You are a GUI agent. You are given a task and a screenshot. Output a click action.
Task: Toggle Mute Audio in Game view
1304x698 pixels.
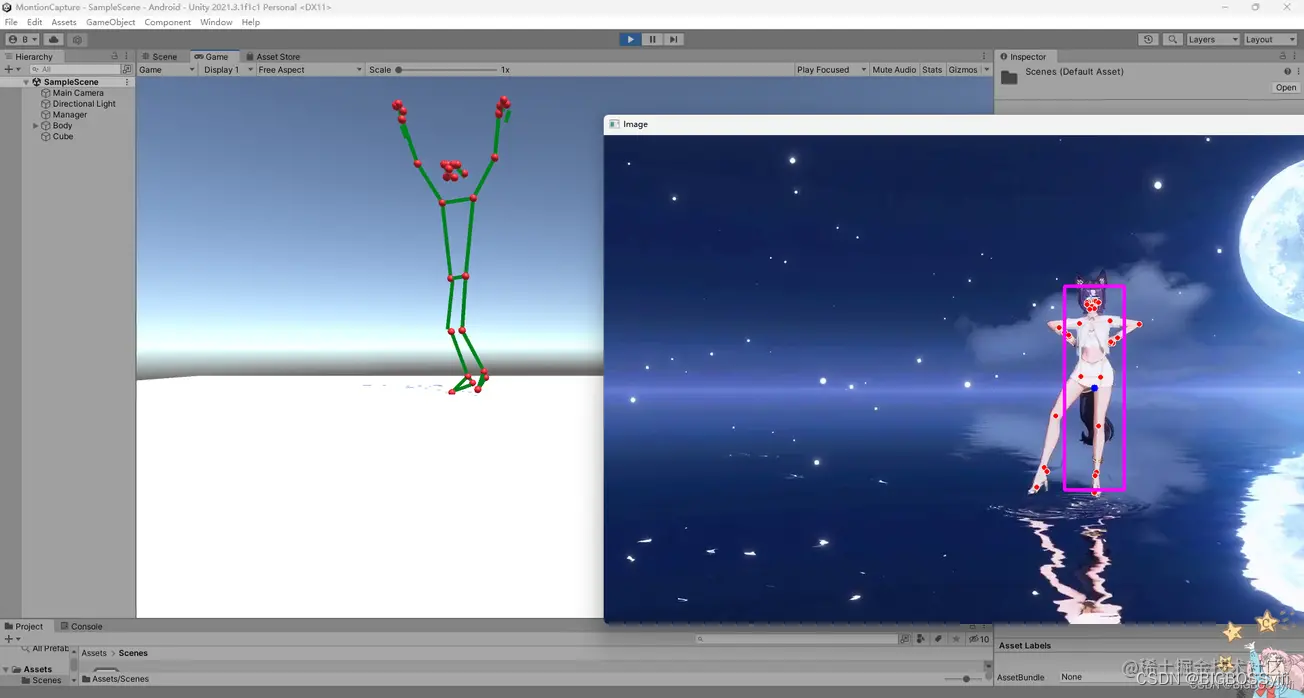click(x=893, y=70)
